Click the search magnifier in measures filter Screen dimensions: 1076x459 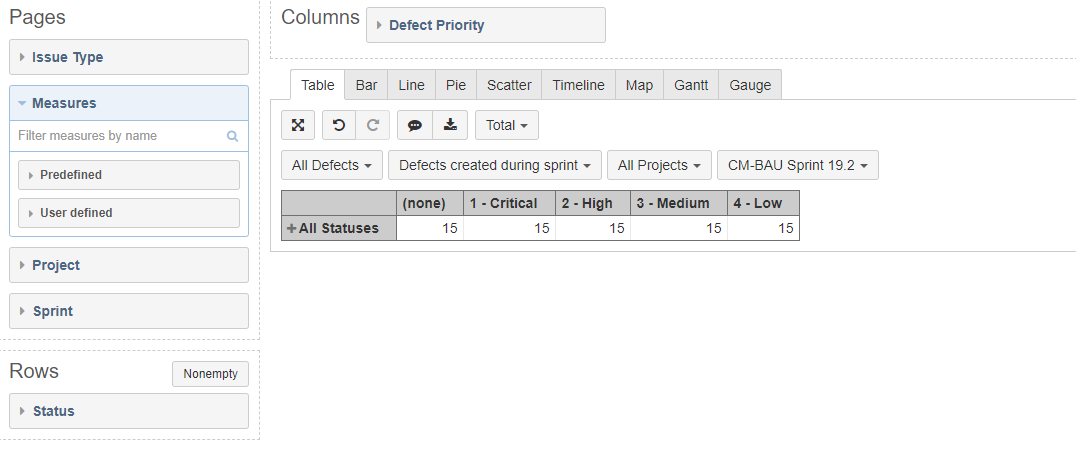[233, 136]
